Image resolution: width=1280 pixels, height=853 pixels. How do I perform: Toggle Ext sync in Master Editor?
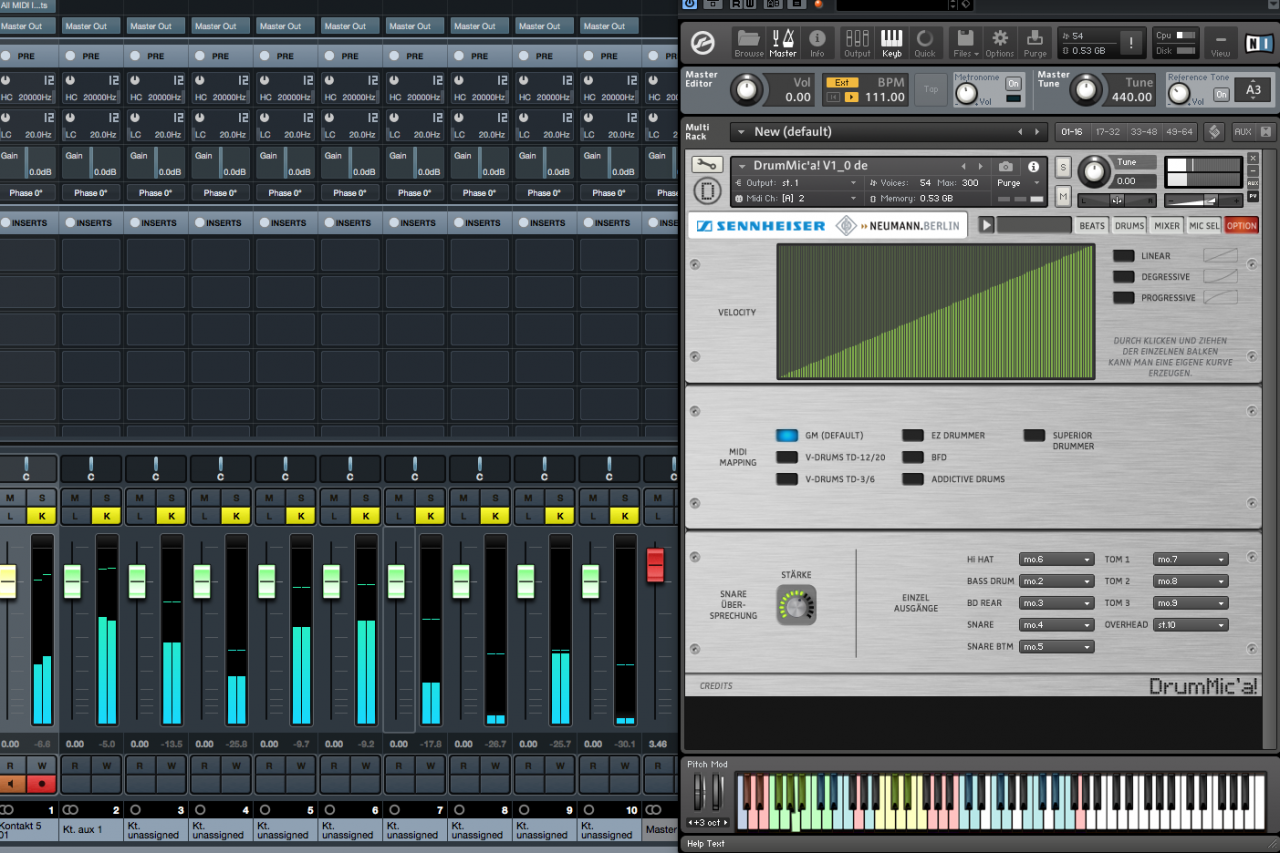842,83
